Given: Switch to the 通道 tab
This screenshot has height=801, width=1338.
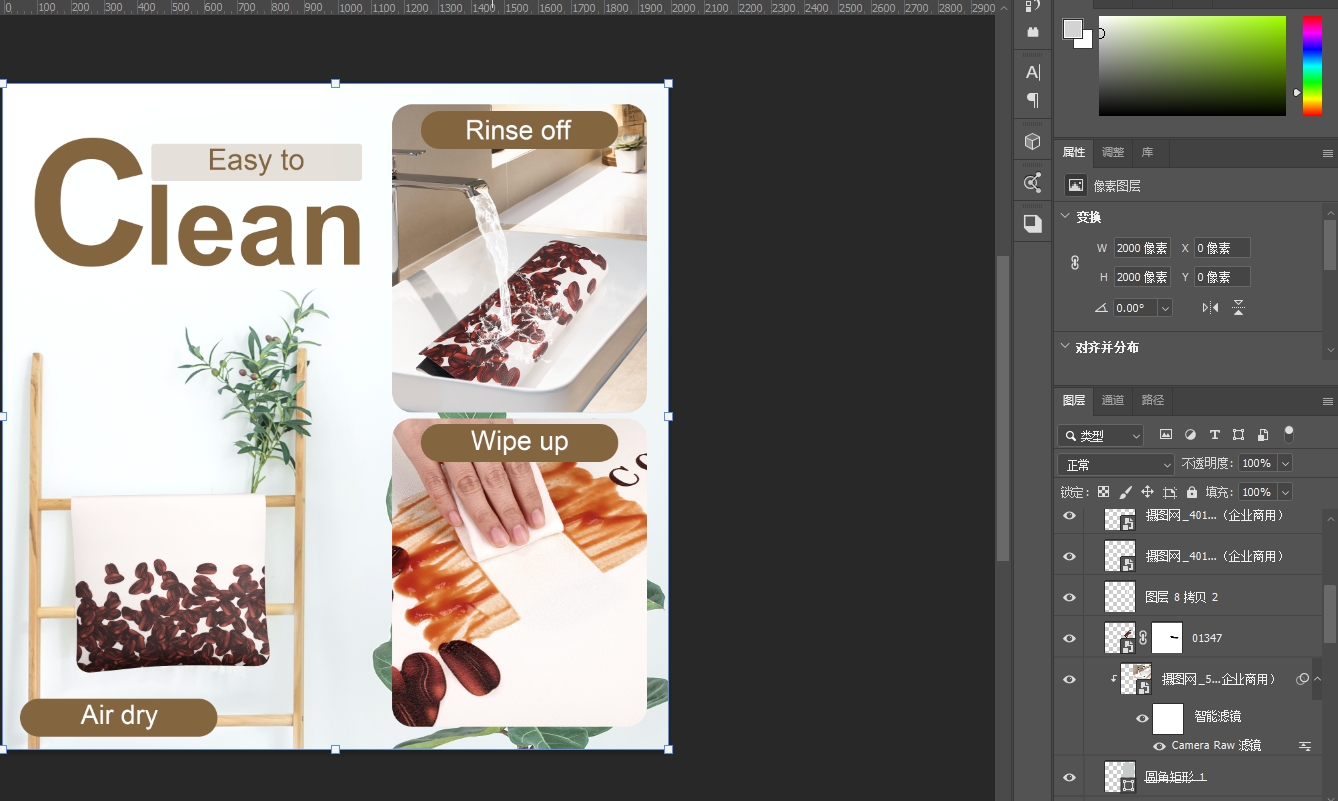Looking at the screenshot, I should coord(1113,400).
